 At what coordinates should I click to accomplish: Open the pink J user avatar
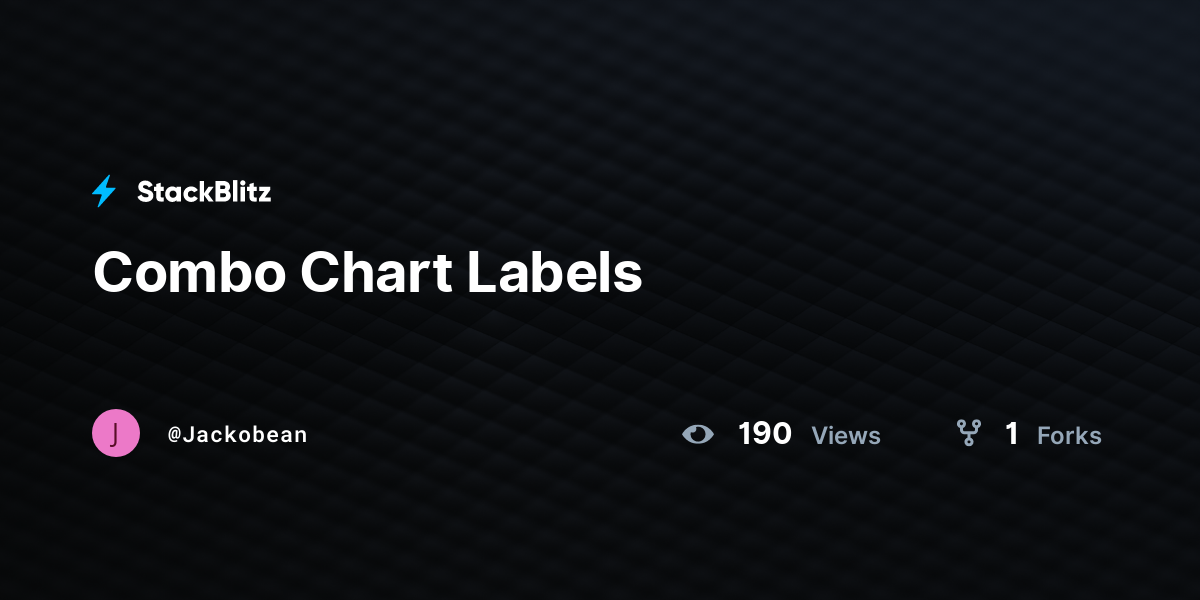[x=116, y=434]
